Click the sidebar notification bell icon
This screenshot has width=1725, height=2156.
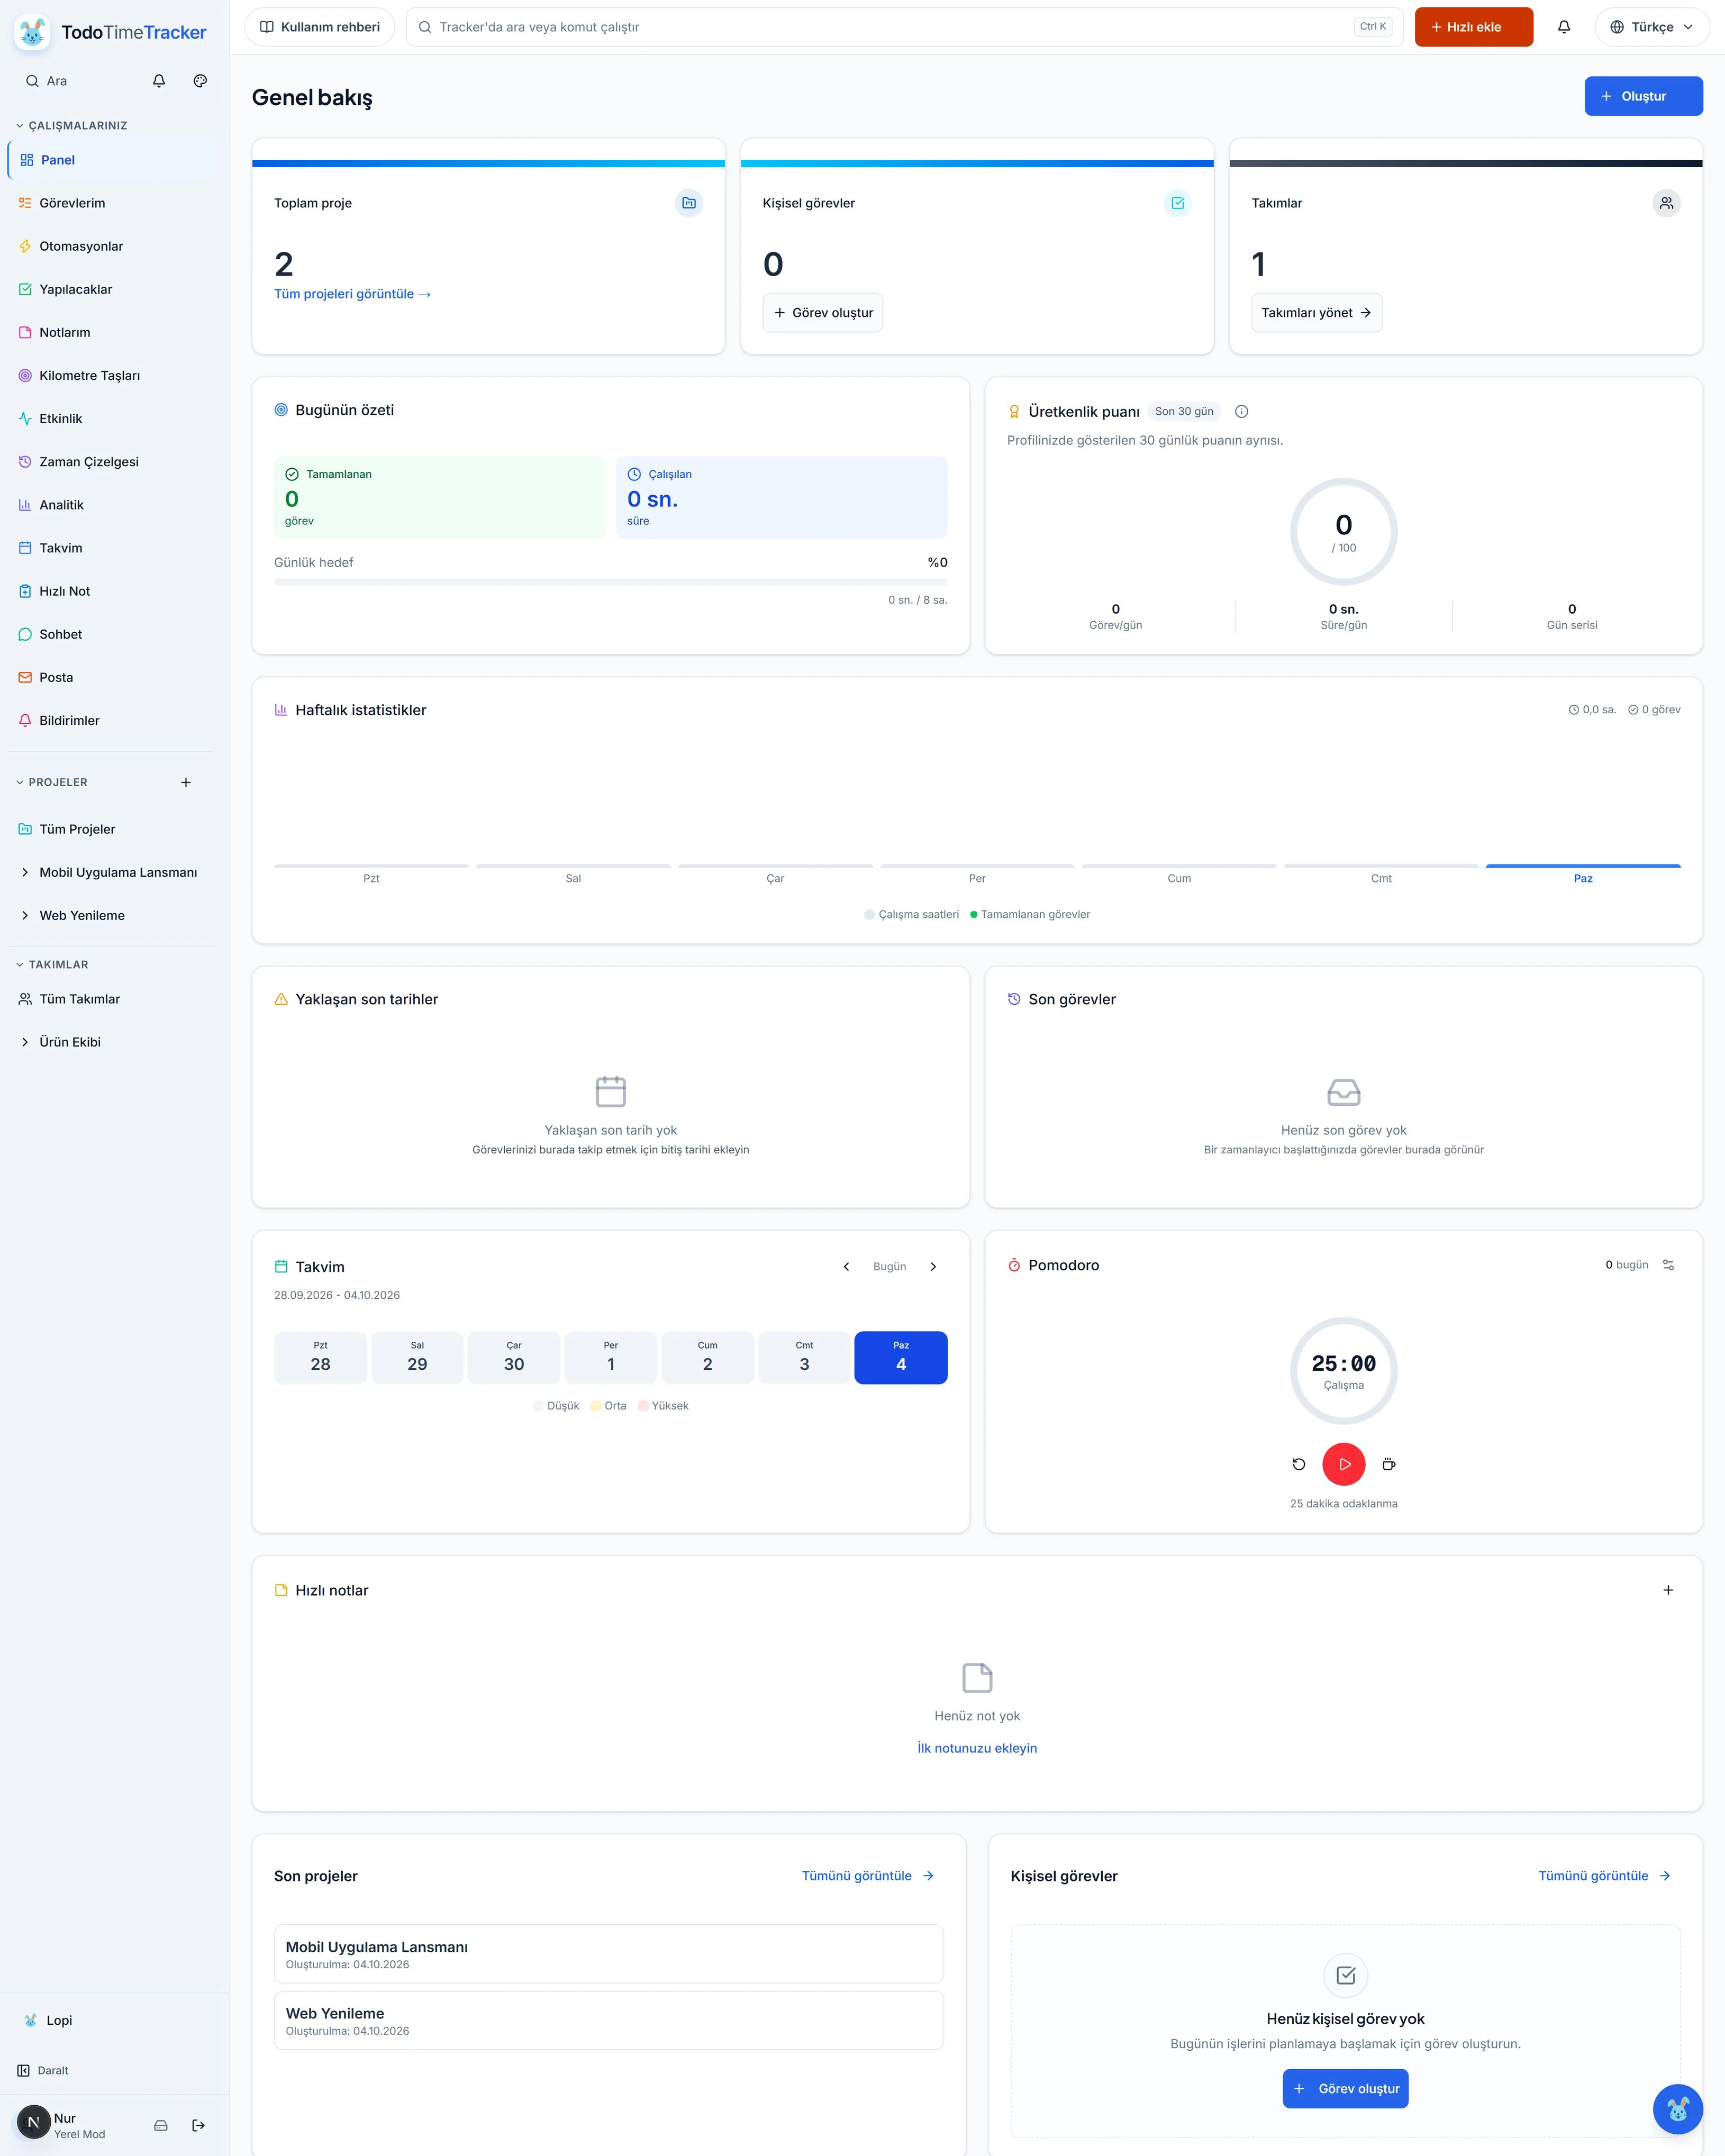click(x=159, y=81)
